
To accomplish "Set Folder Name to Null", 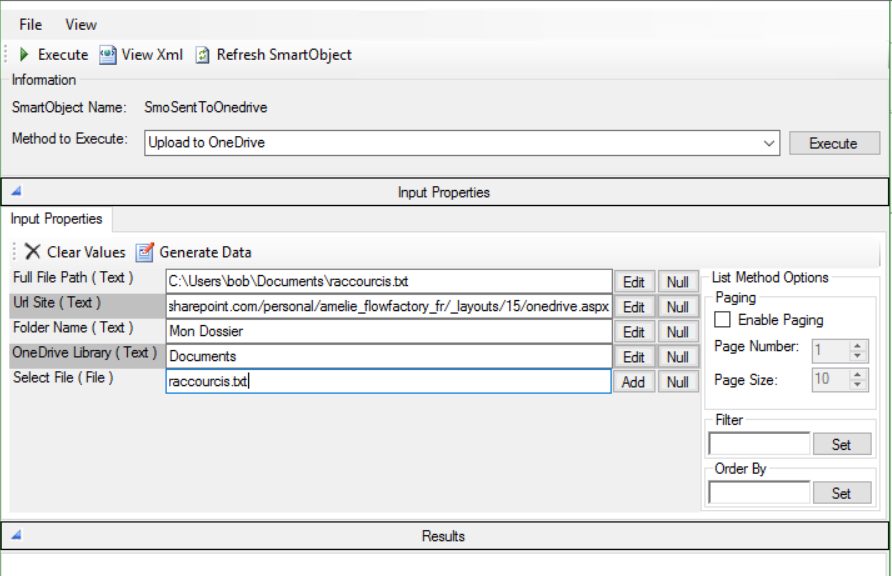I will (678, 332).
